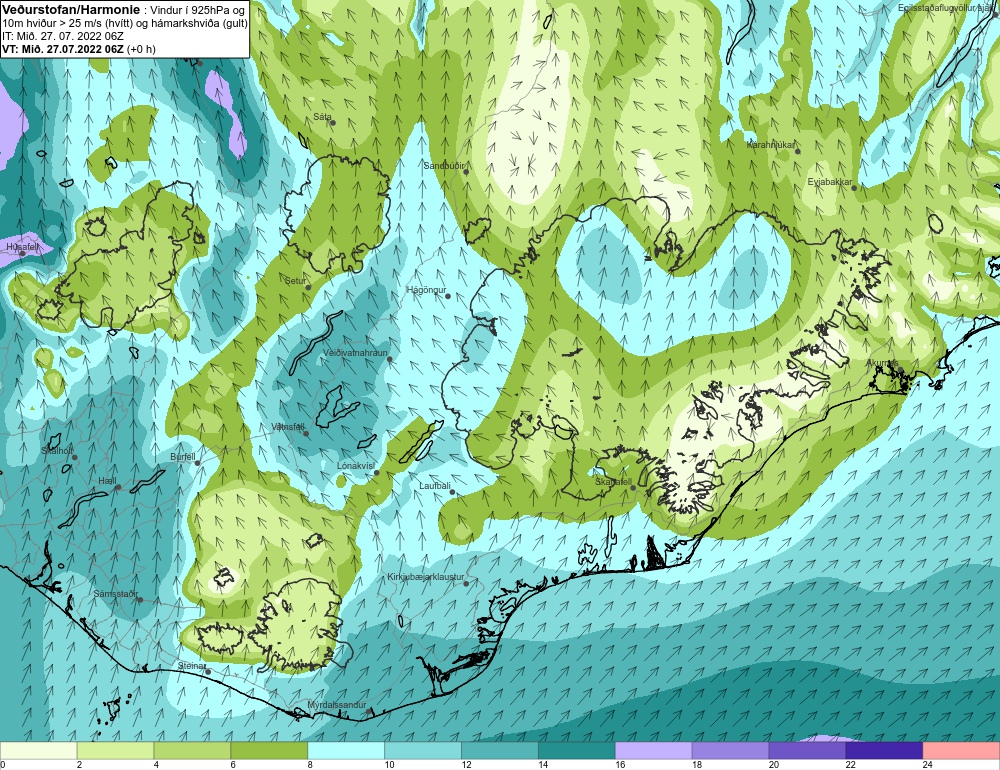Click the 4–6 m/s green legend swatch

193,750
